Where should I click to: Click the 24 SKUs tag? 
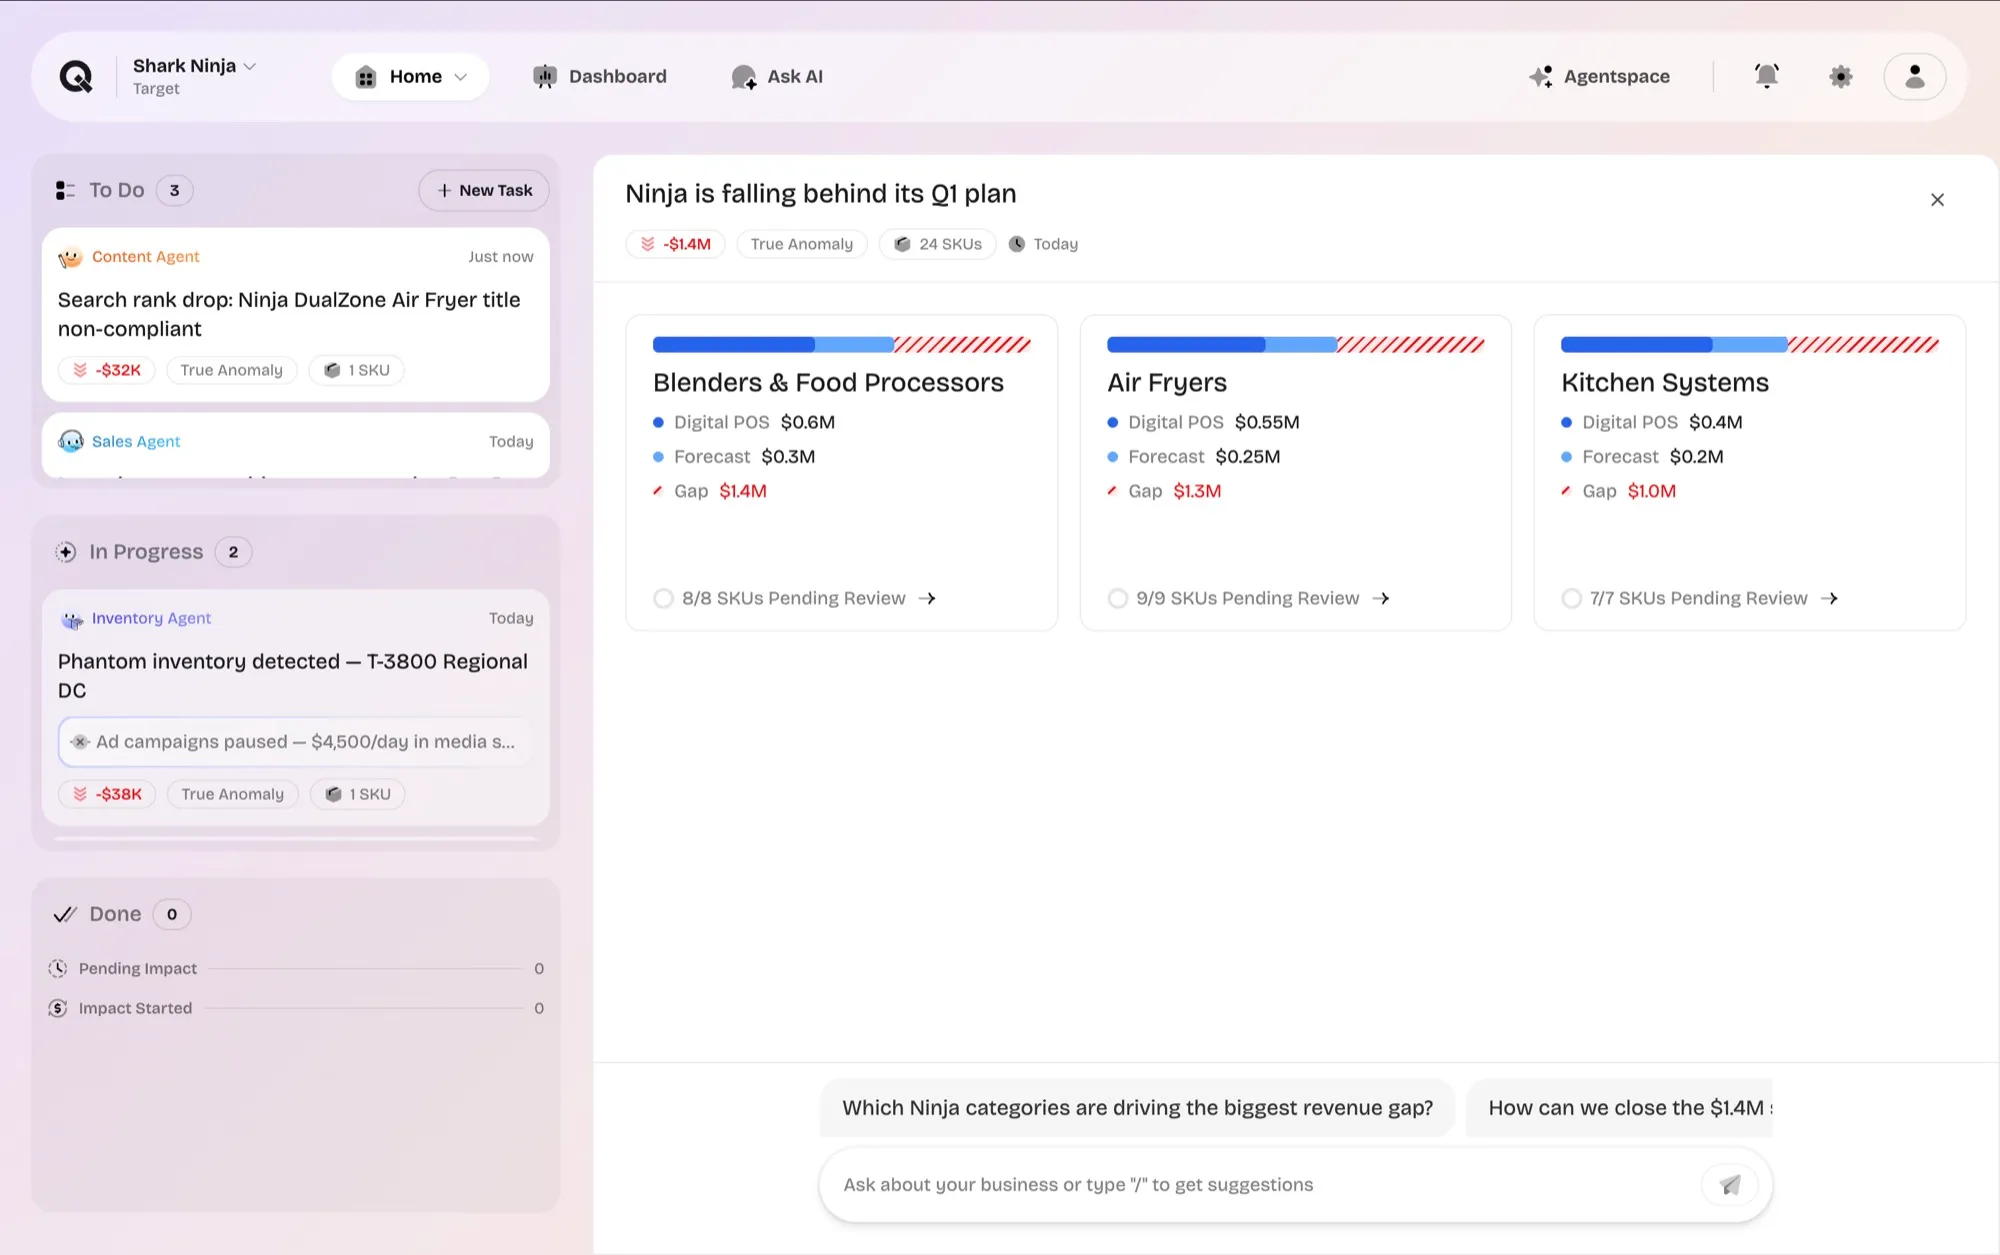coord(938,244)
